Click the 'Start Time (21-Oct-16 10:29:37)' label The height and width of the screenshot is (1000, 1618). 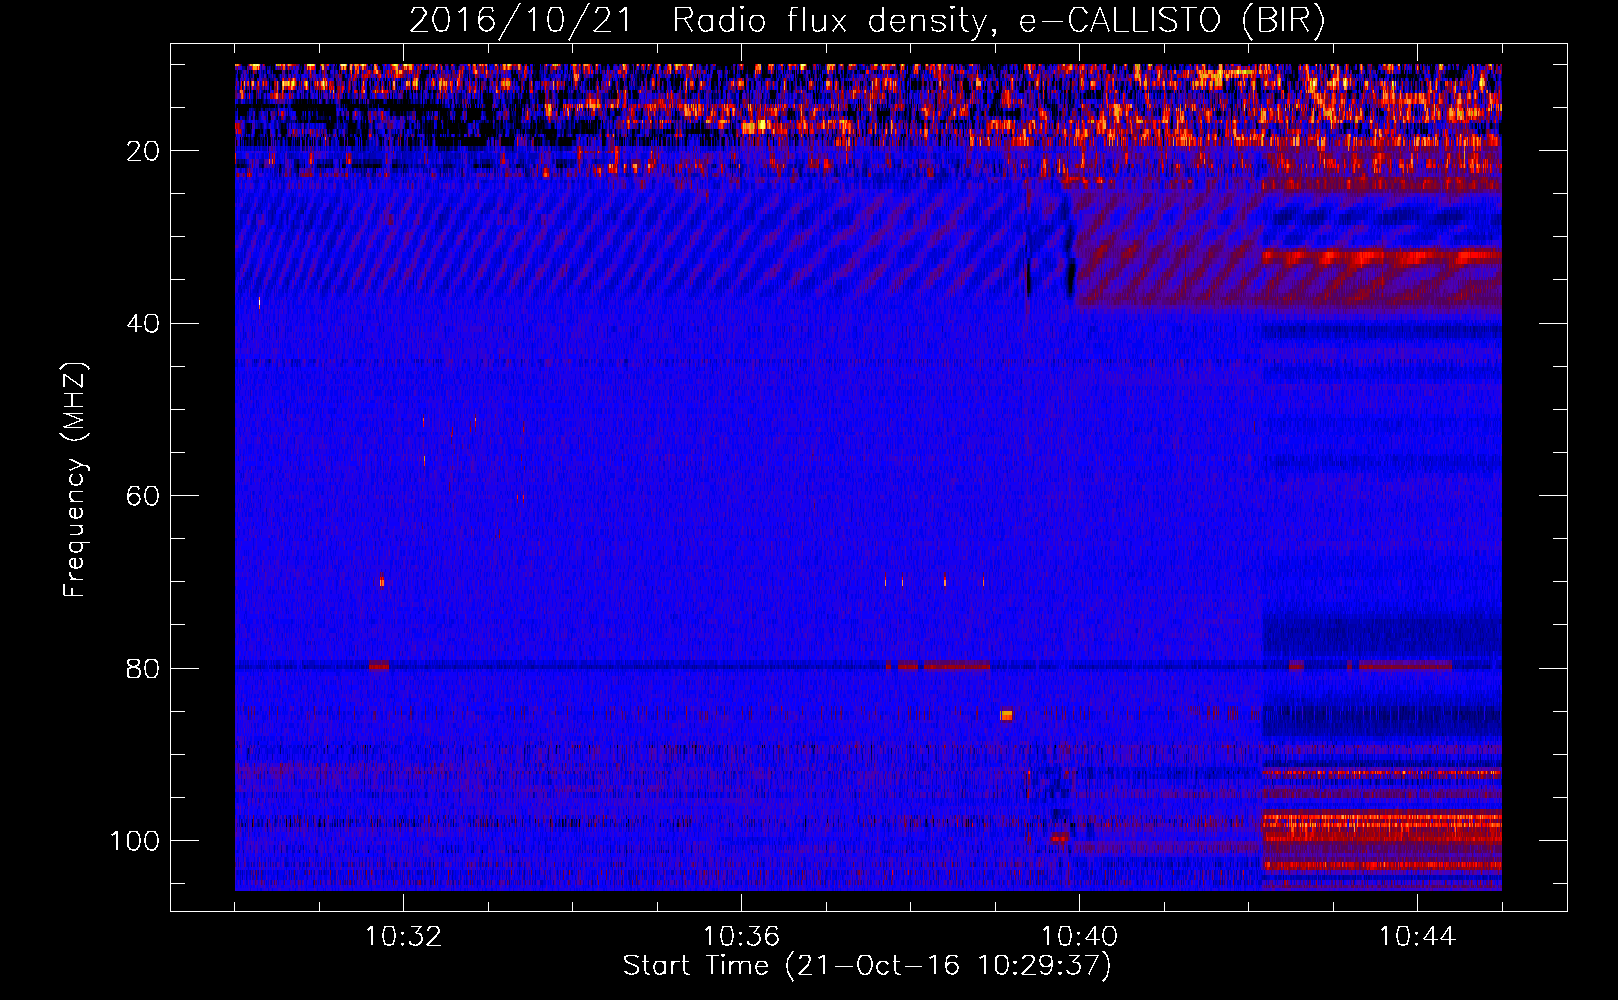[867, 966]
